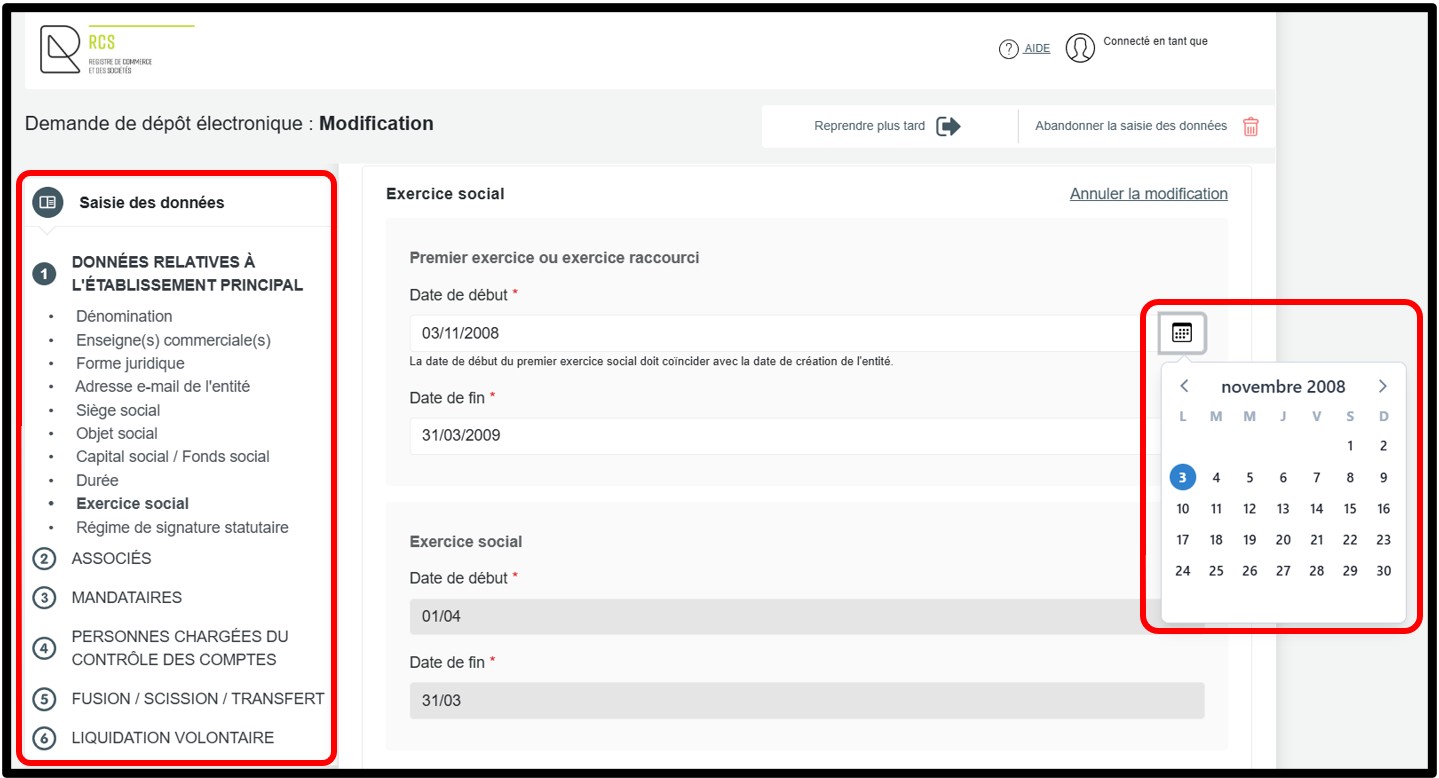Click the red trash bin icon
Viewport: 1439px width, 778px height.
pos(1250,127)
